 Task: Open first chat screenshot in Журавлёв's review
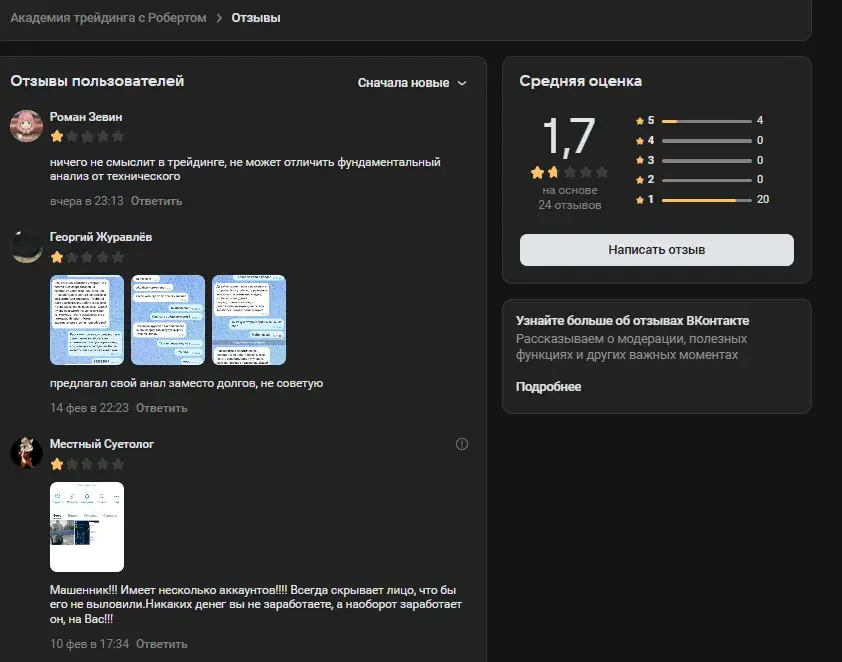point(87,320)
